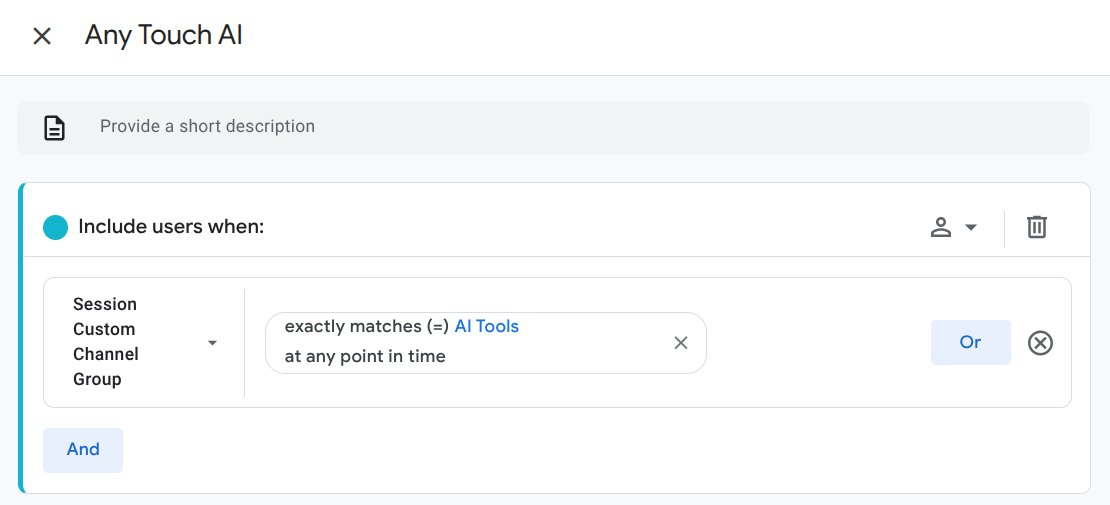
Task: Add an Or condition
Action: coord(970,342)
